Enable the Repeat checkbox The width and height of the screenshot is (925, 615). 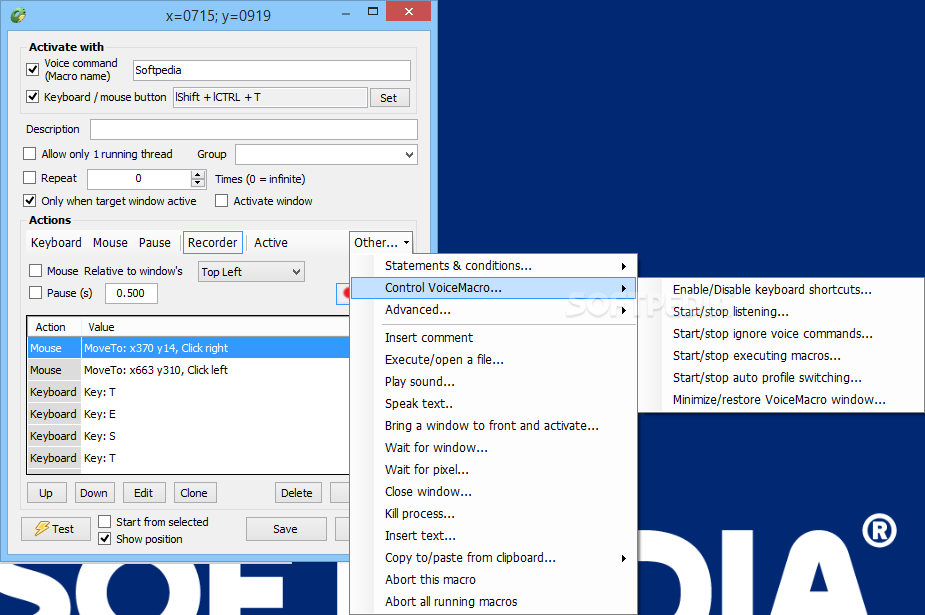[29, 177]
